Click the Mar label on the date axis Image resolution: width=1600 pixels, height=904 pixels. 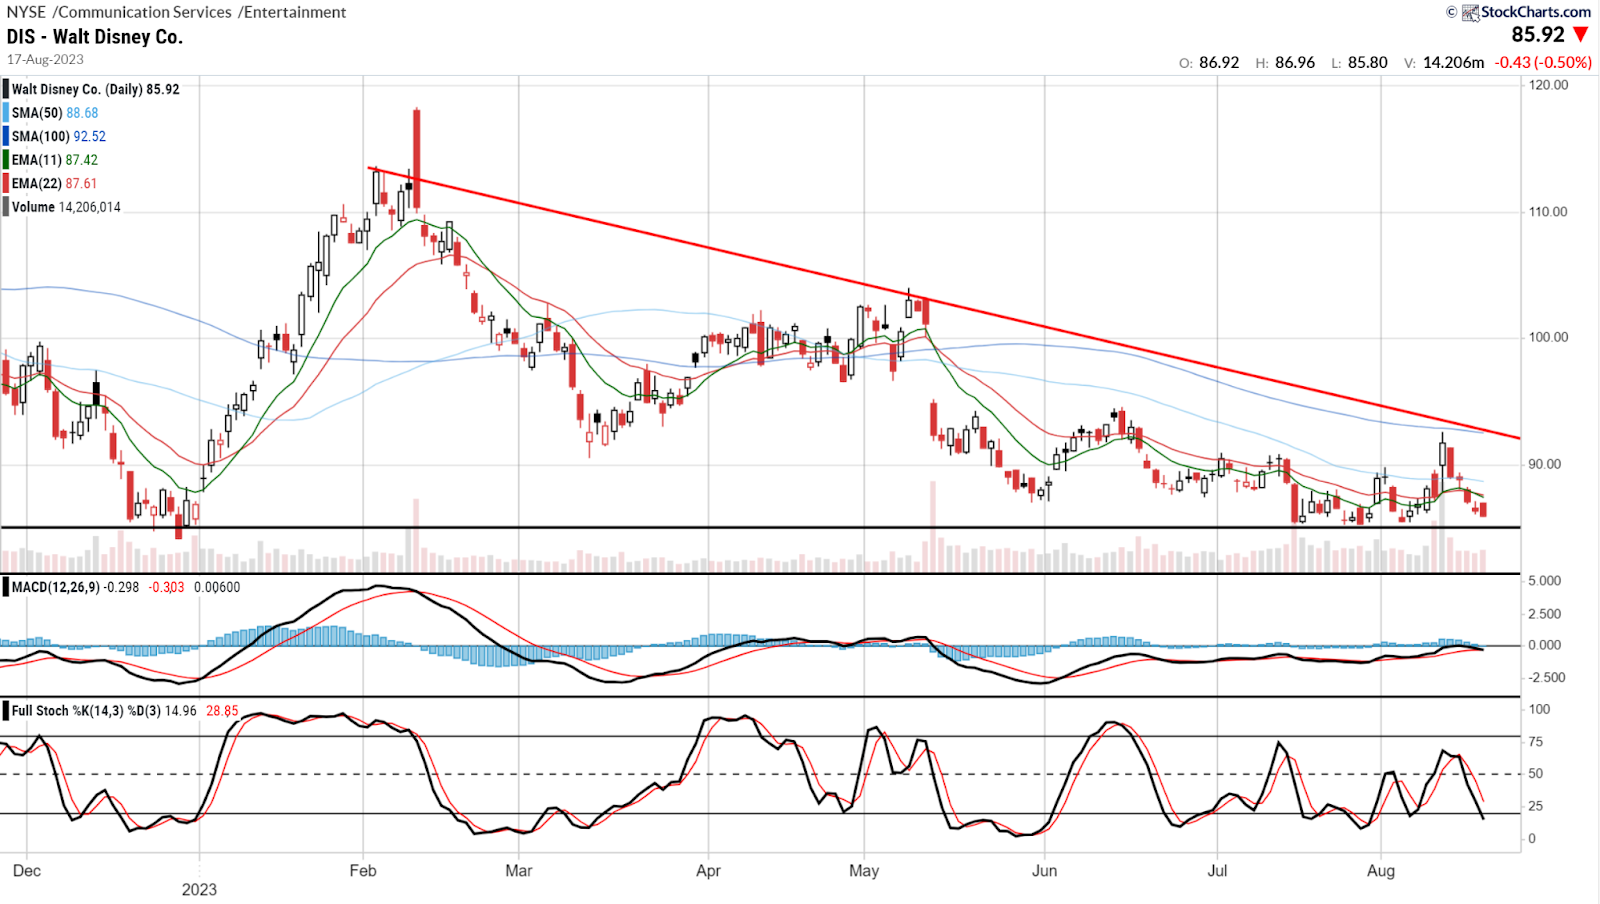coord(519,871)
